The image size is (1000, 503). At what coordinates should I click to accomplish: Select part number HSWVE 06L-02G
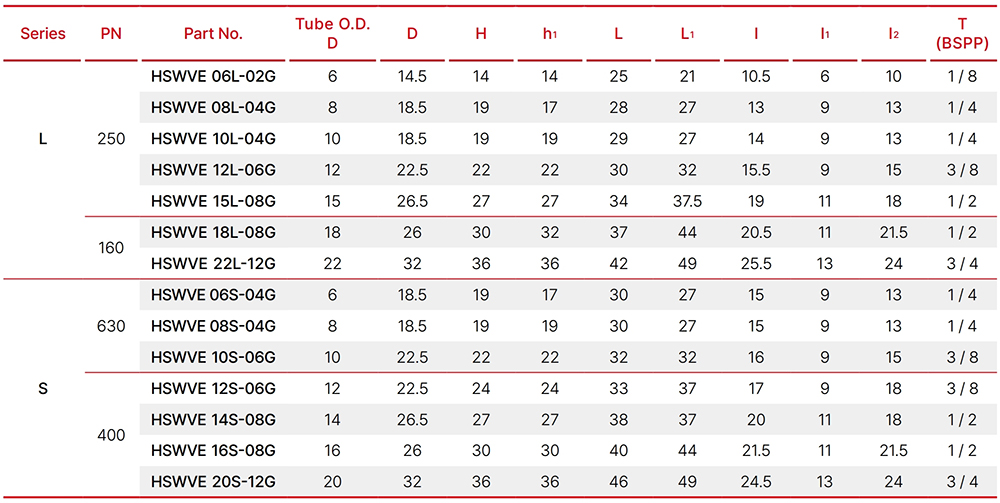tap(213, 77)
